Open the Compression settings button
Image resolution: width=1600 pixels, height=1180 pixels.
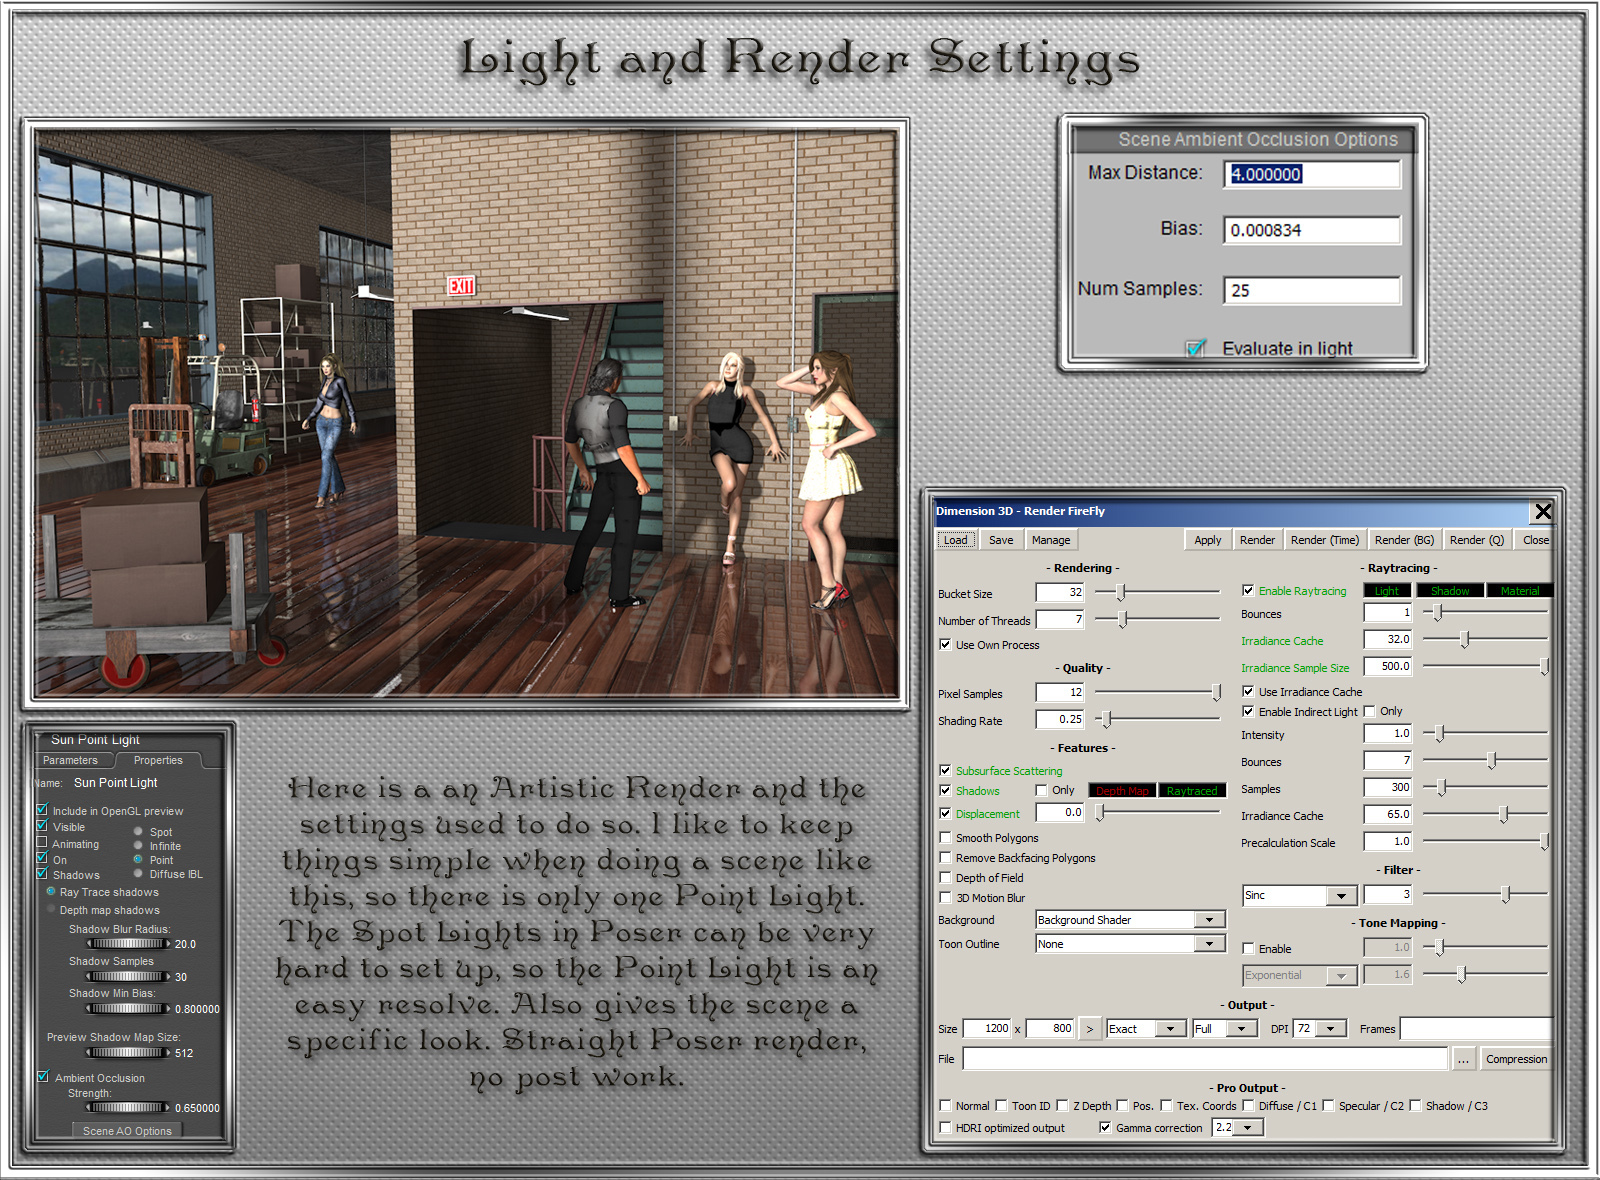click(x=1516, y=1059)
